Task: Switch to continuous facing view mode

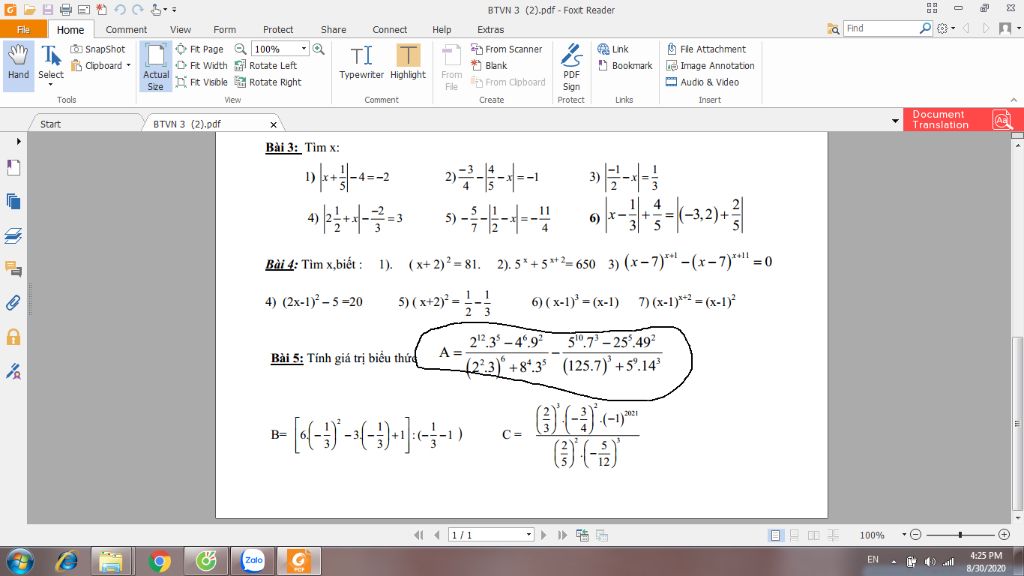Action: (833, 535)
